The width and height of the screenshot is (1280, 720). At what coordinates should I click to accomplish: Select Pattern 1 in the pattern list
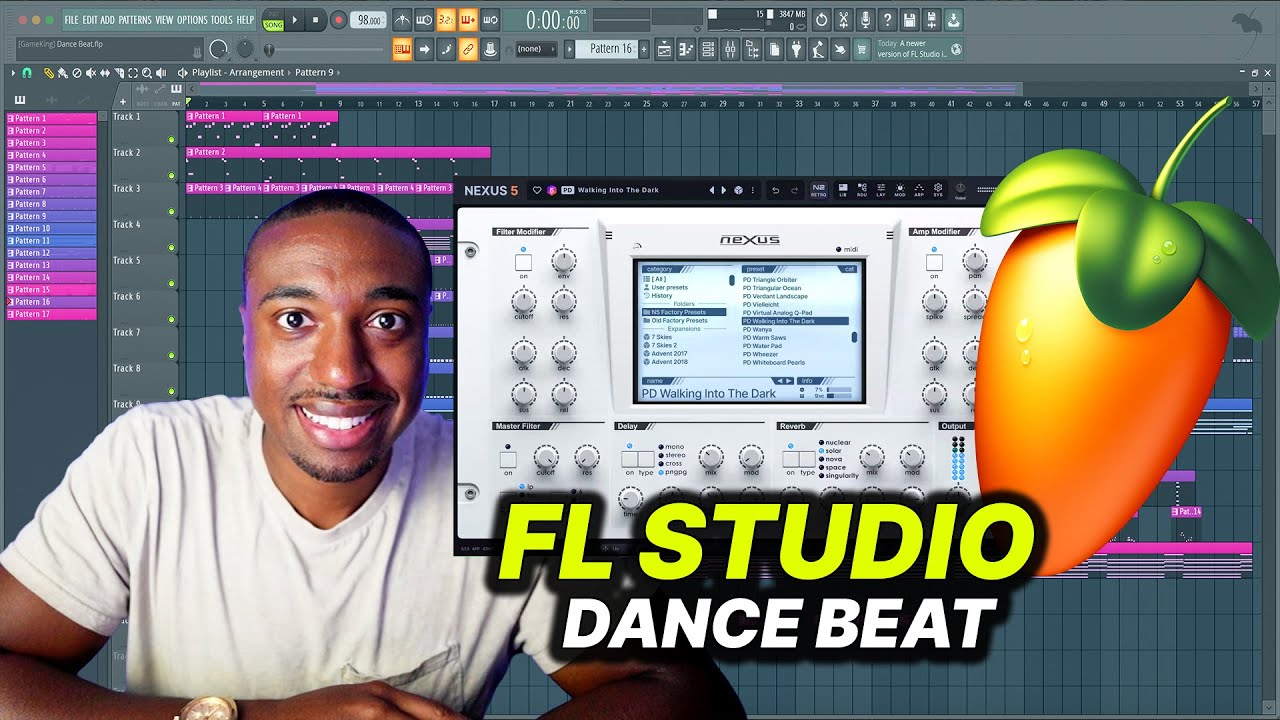[51, 118]
